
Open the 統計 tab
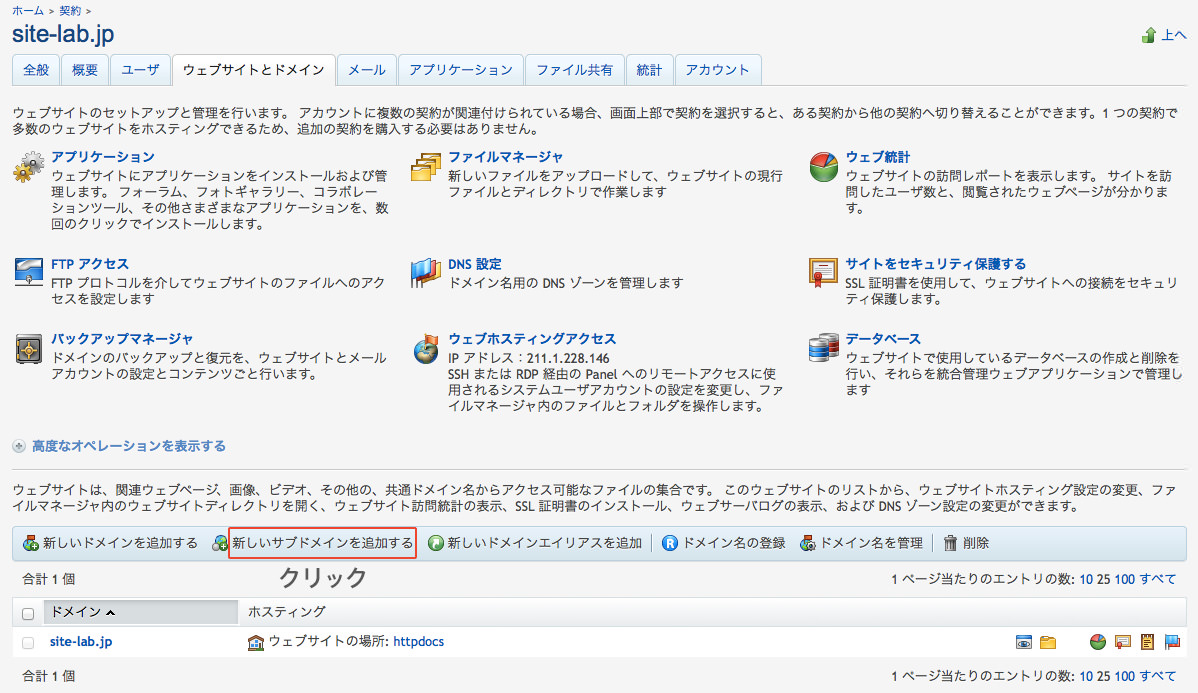click(649, 70)
